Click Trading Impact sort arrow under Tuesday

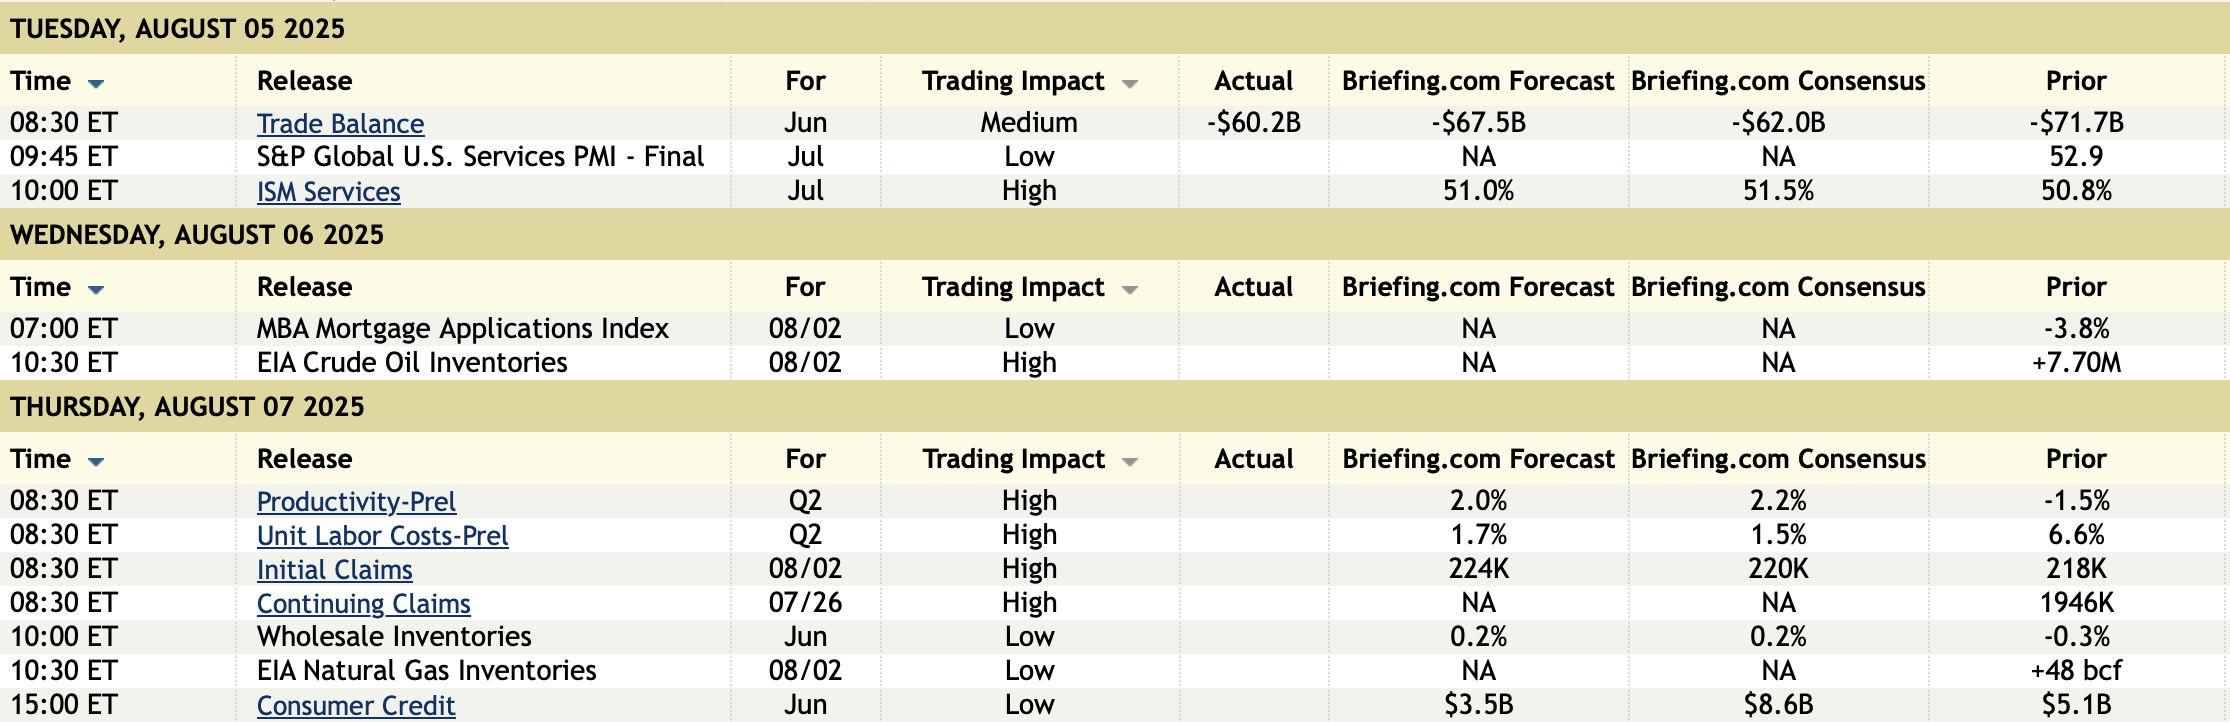click(1130, 83)
